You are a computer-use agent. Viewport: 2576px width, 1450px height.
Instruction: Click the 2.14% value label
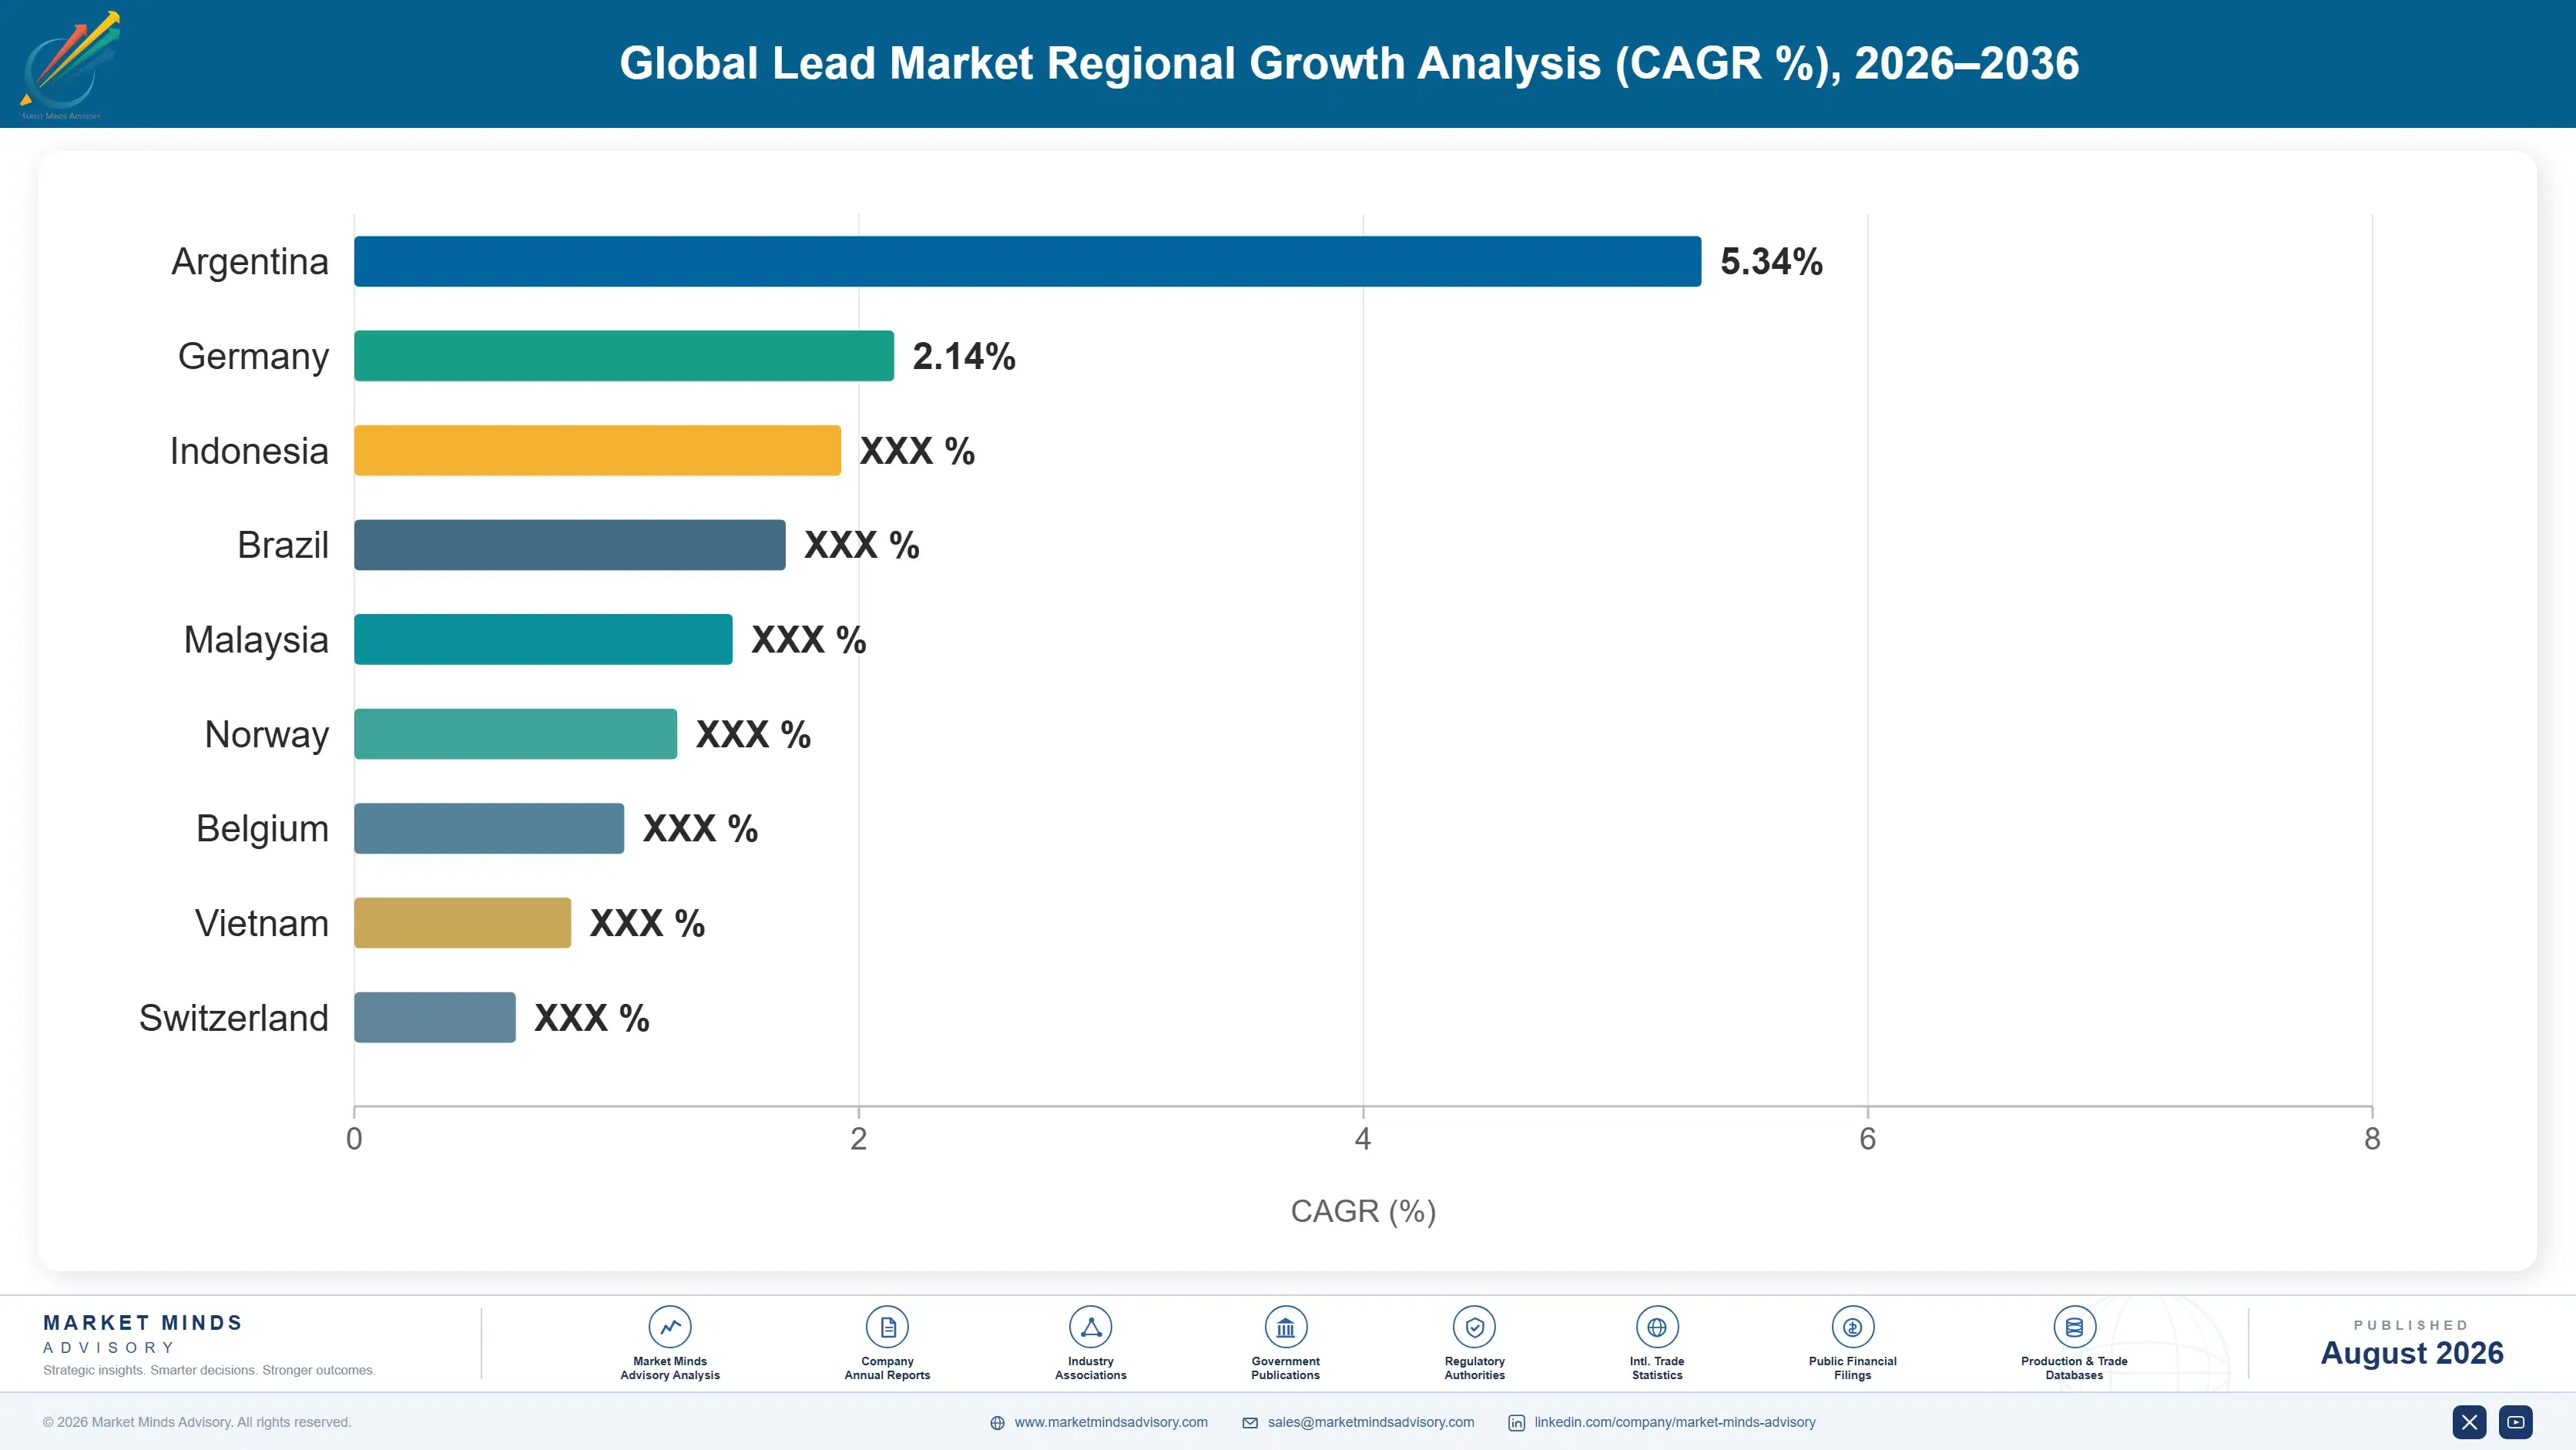(964, 356)
